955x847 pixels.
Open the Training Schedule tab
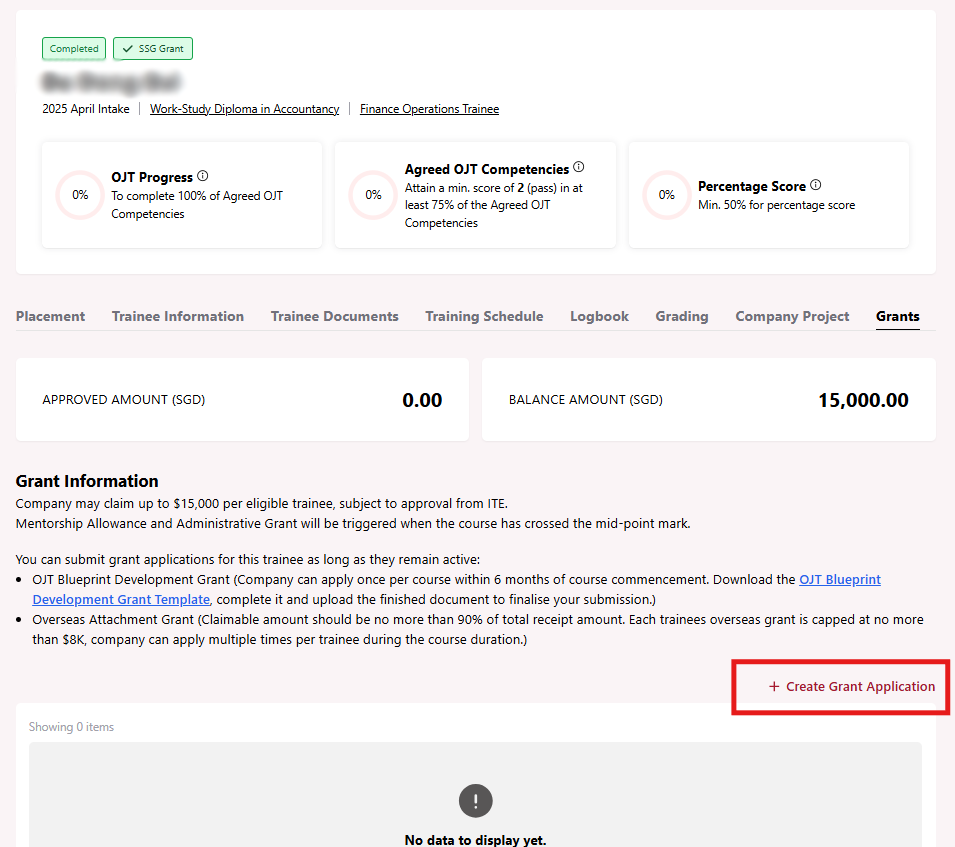coord(484,316)
